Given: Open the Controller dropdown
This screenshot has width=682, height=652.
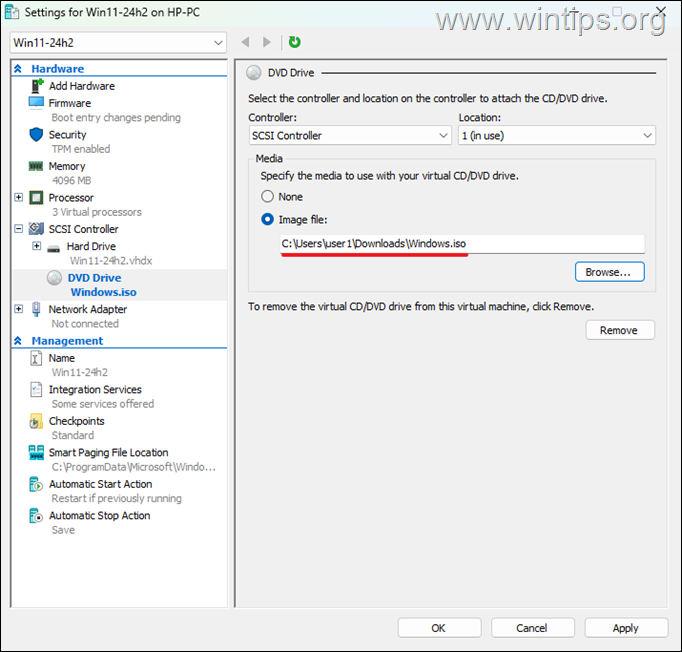Looking at the screenshot, I should (350, 136).
